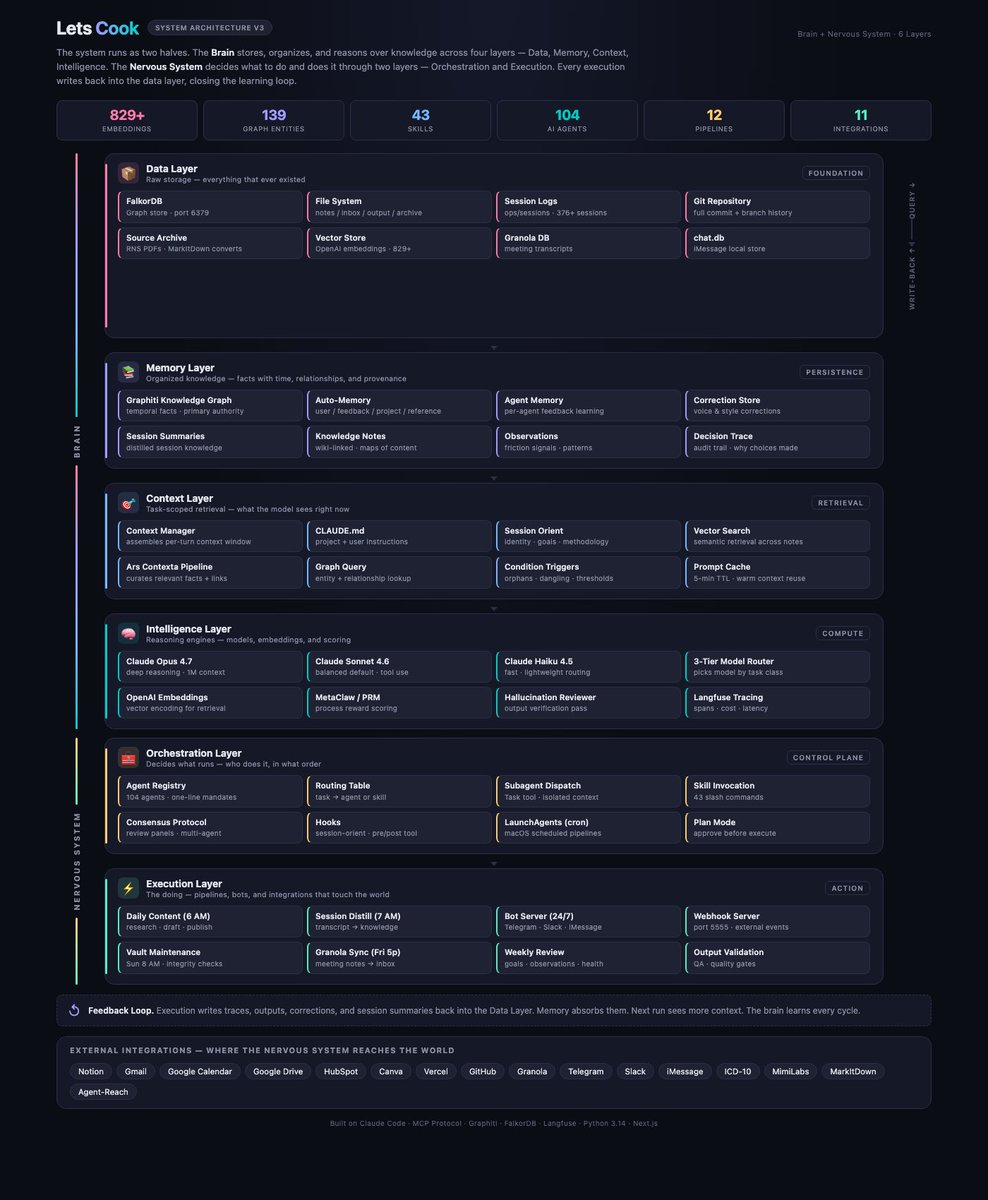Viewport: 988px width, 1200px height.
Task: Click the Telegram integration chip
Action: click(x=586, y=1071)
